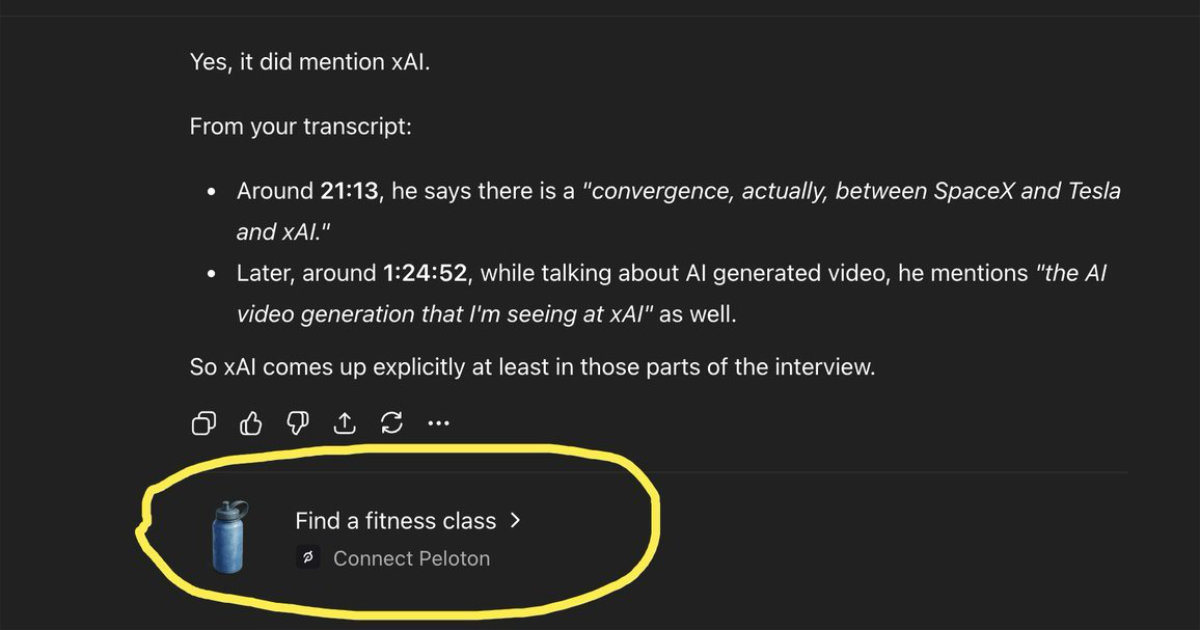Image resolution: width=1200 pixels, height=630 pixels.
Task: Click the share/export arrow icon
Action: [344, 424]
